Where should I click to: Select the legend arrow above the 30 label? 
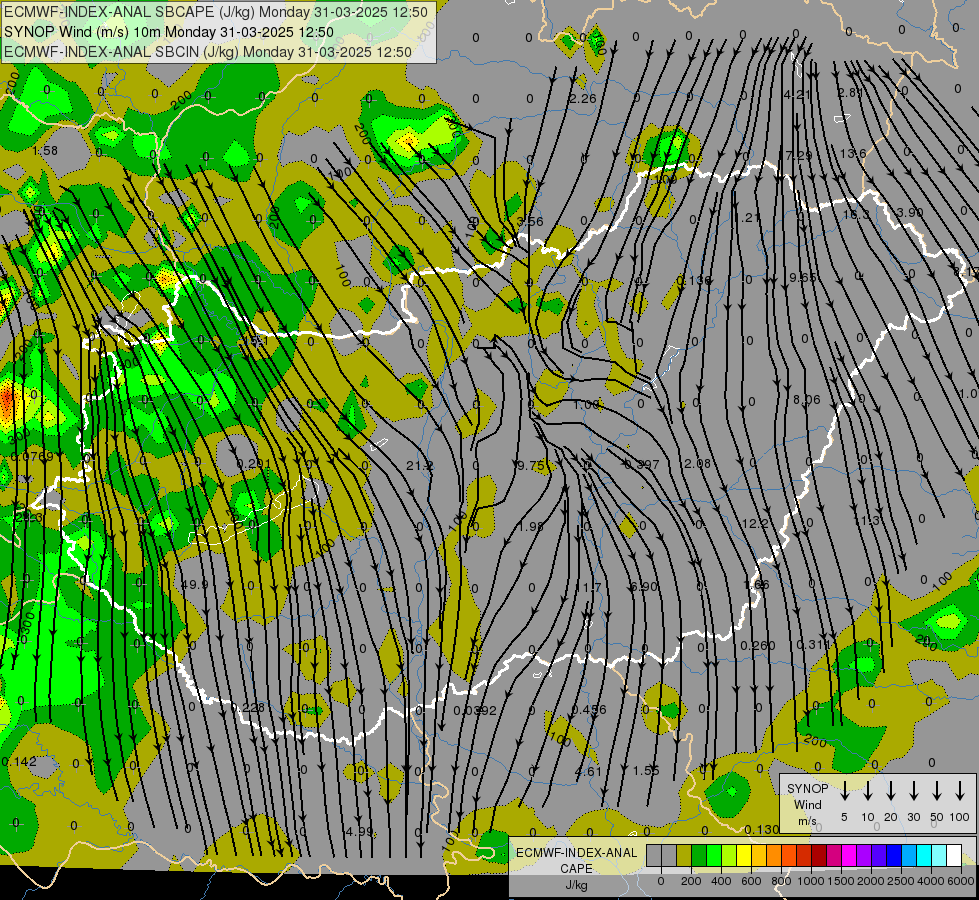click(913, 790)
